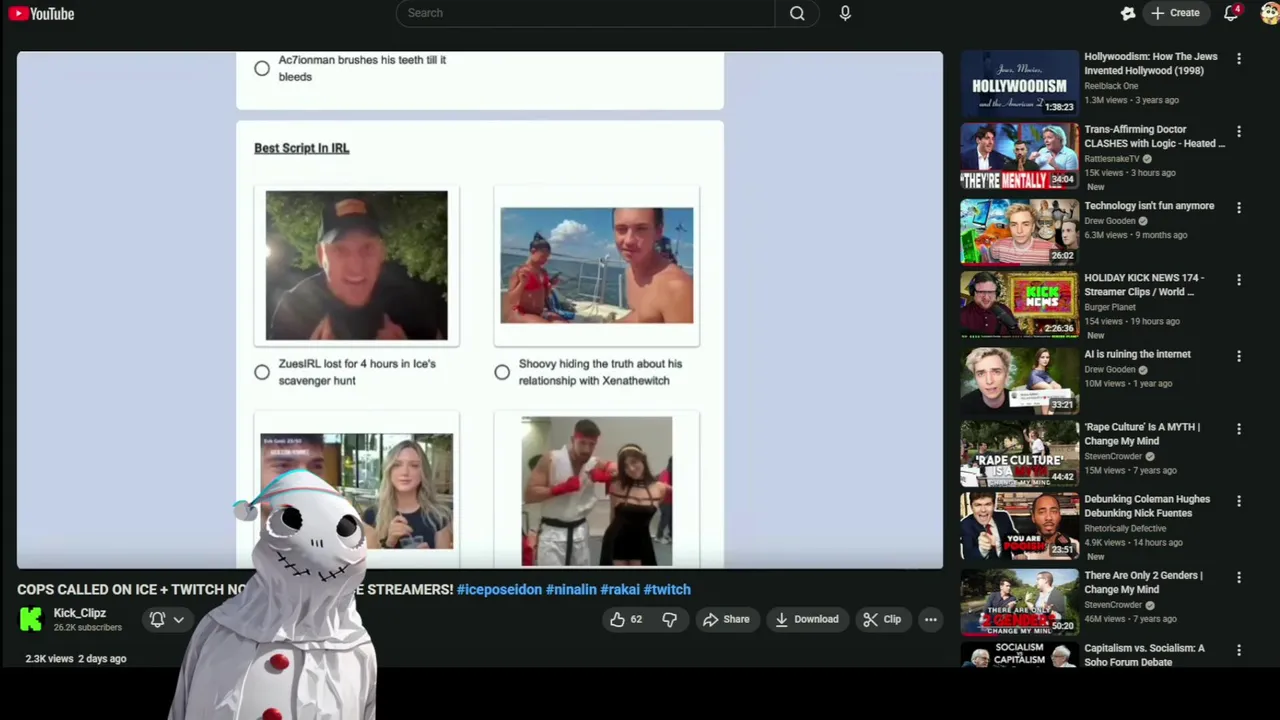This screenshot has width=1280, height=720.
Task: Create a Clip from the video
Action: 882,619
